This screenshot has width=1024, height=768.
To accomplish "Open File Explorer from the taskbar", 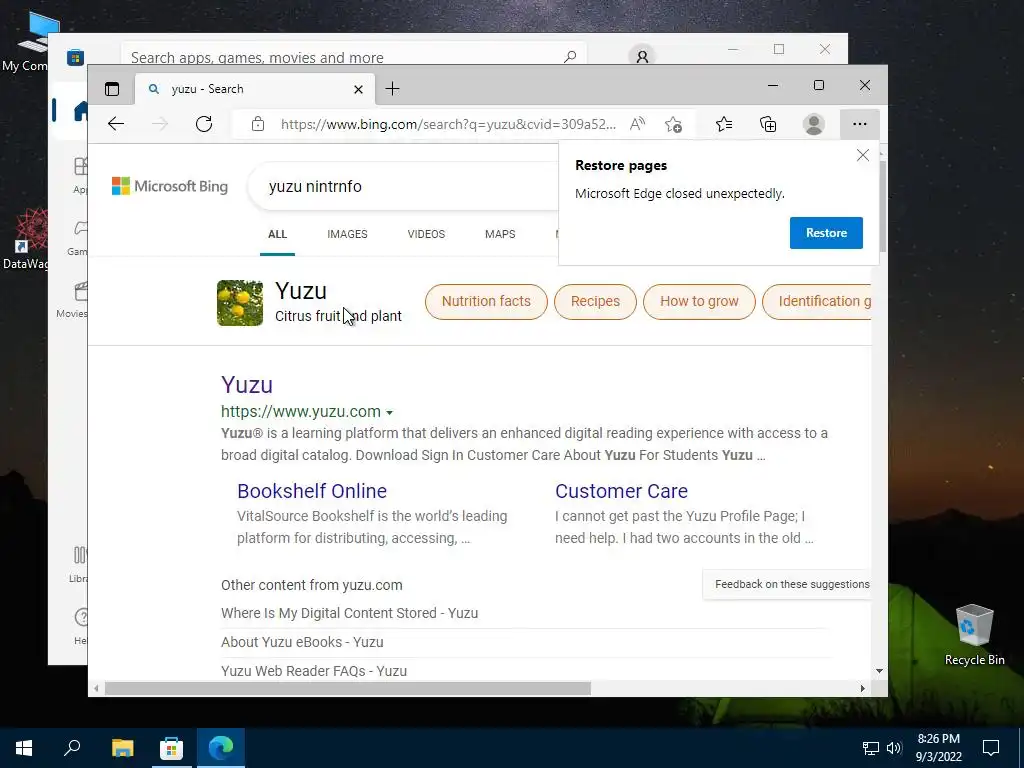I will tap(122, 748).
